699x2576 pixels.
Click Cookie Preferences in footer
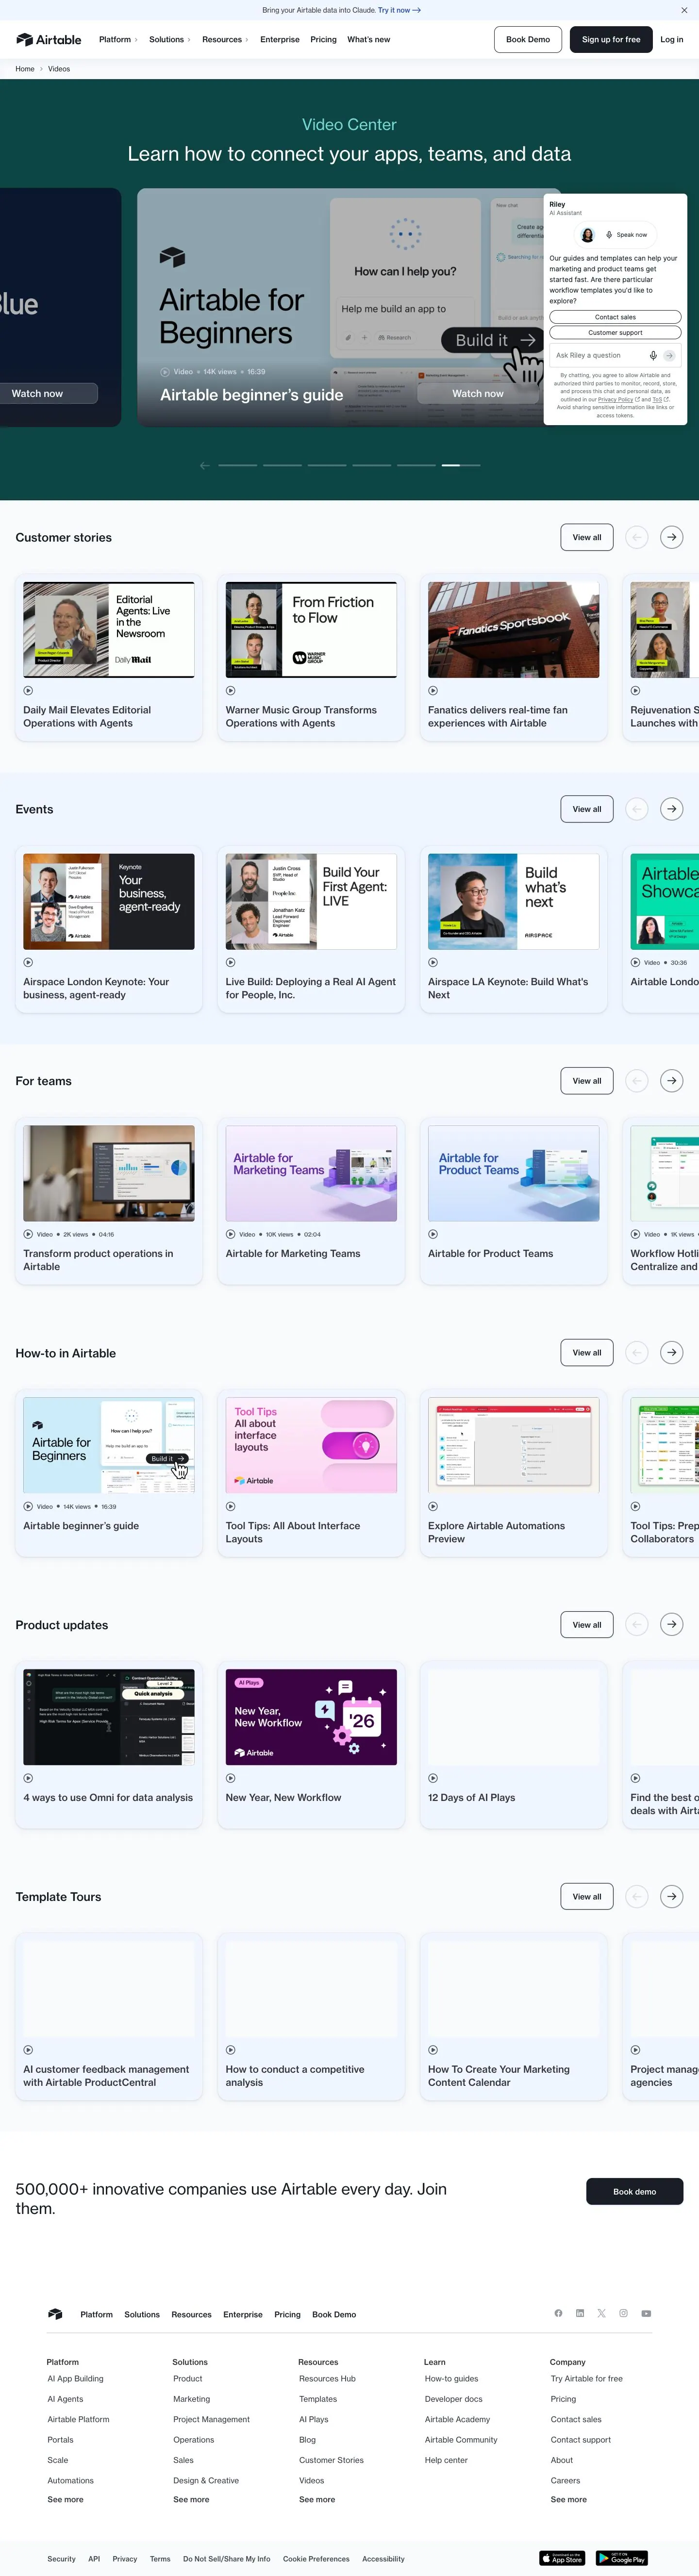pyautogui.click(x=316, y=2559)
